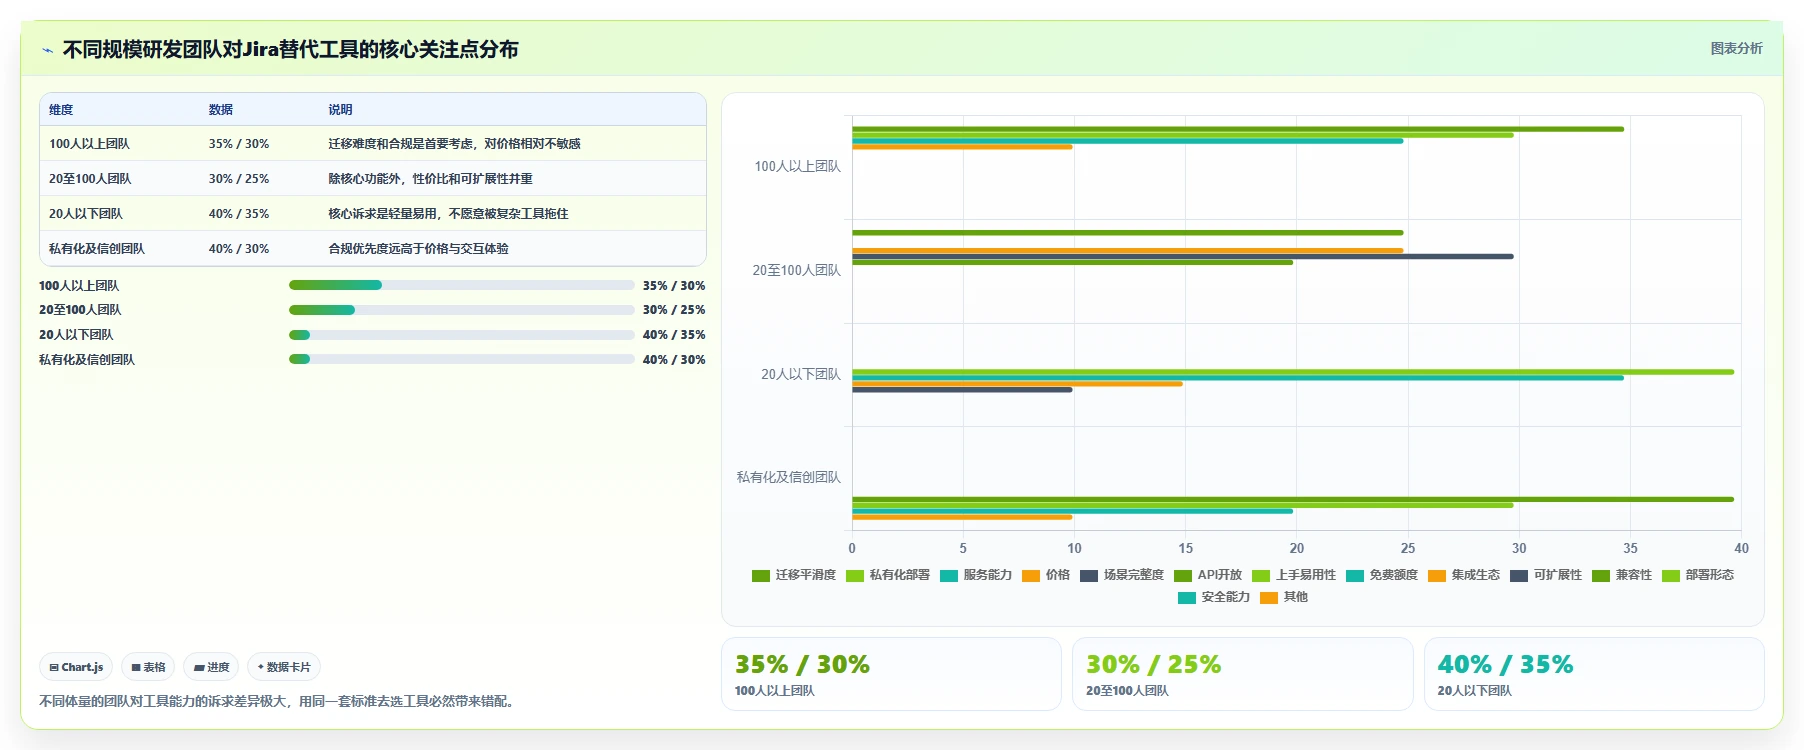The height and width of the screenshot is (750, 1804).
Task: Select the 100人以上团队 table row name
Action: coord(89,144)
